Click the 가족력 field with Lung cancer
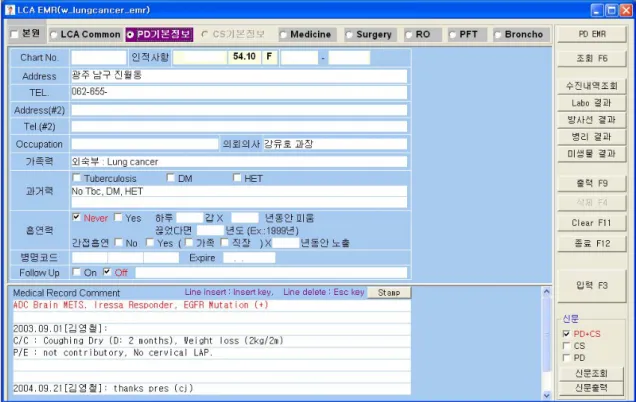Image resolution: width=636 pixels, height=402 pixels. [x=239, y=161]
